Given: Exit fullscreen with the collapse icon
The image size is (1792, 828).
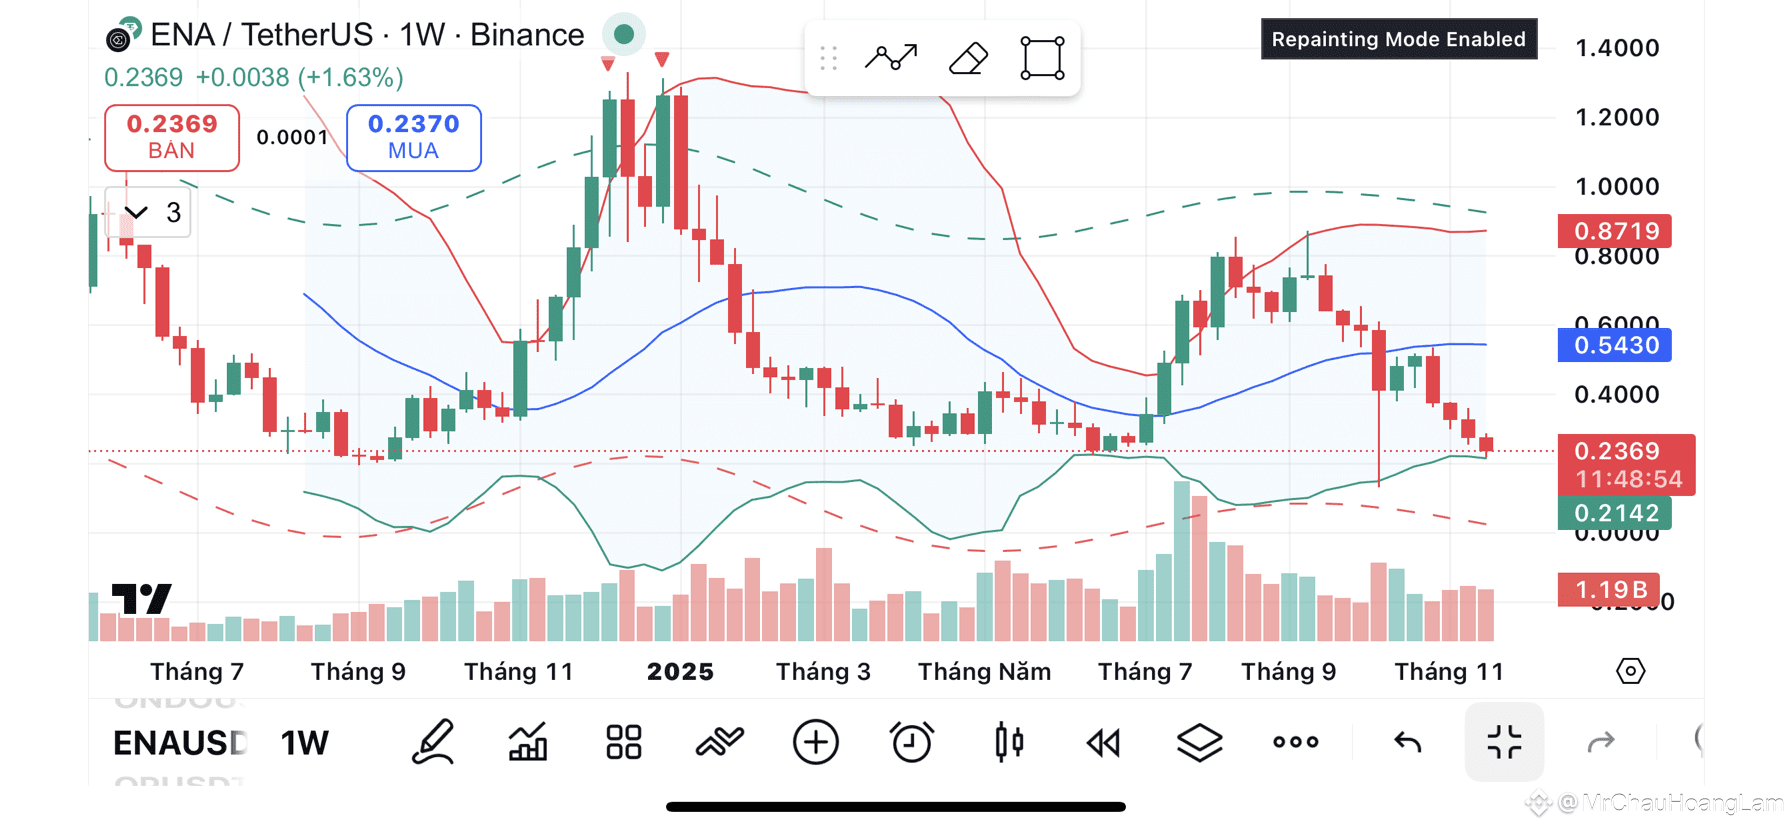Looking at the screenshot, I should (1504, 742).
